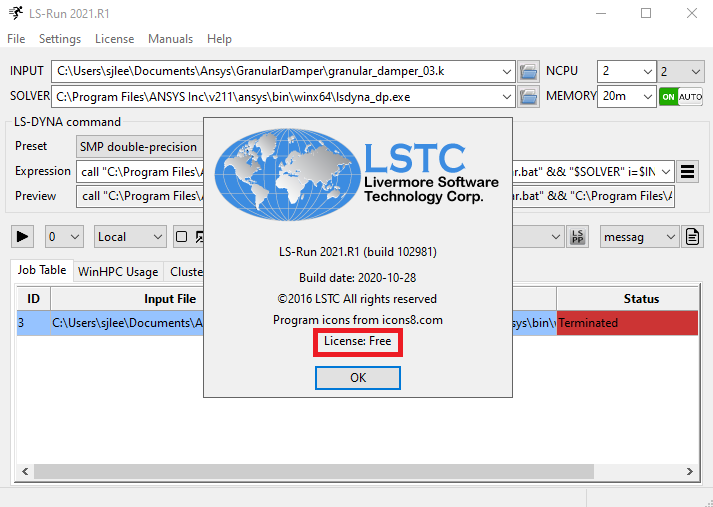Tick the checkbox next to Local
Viewport: 713px width, 507px height.
[181, 236]
